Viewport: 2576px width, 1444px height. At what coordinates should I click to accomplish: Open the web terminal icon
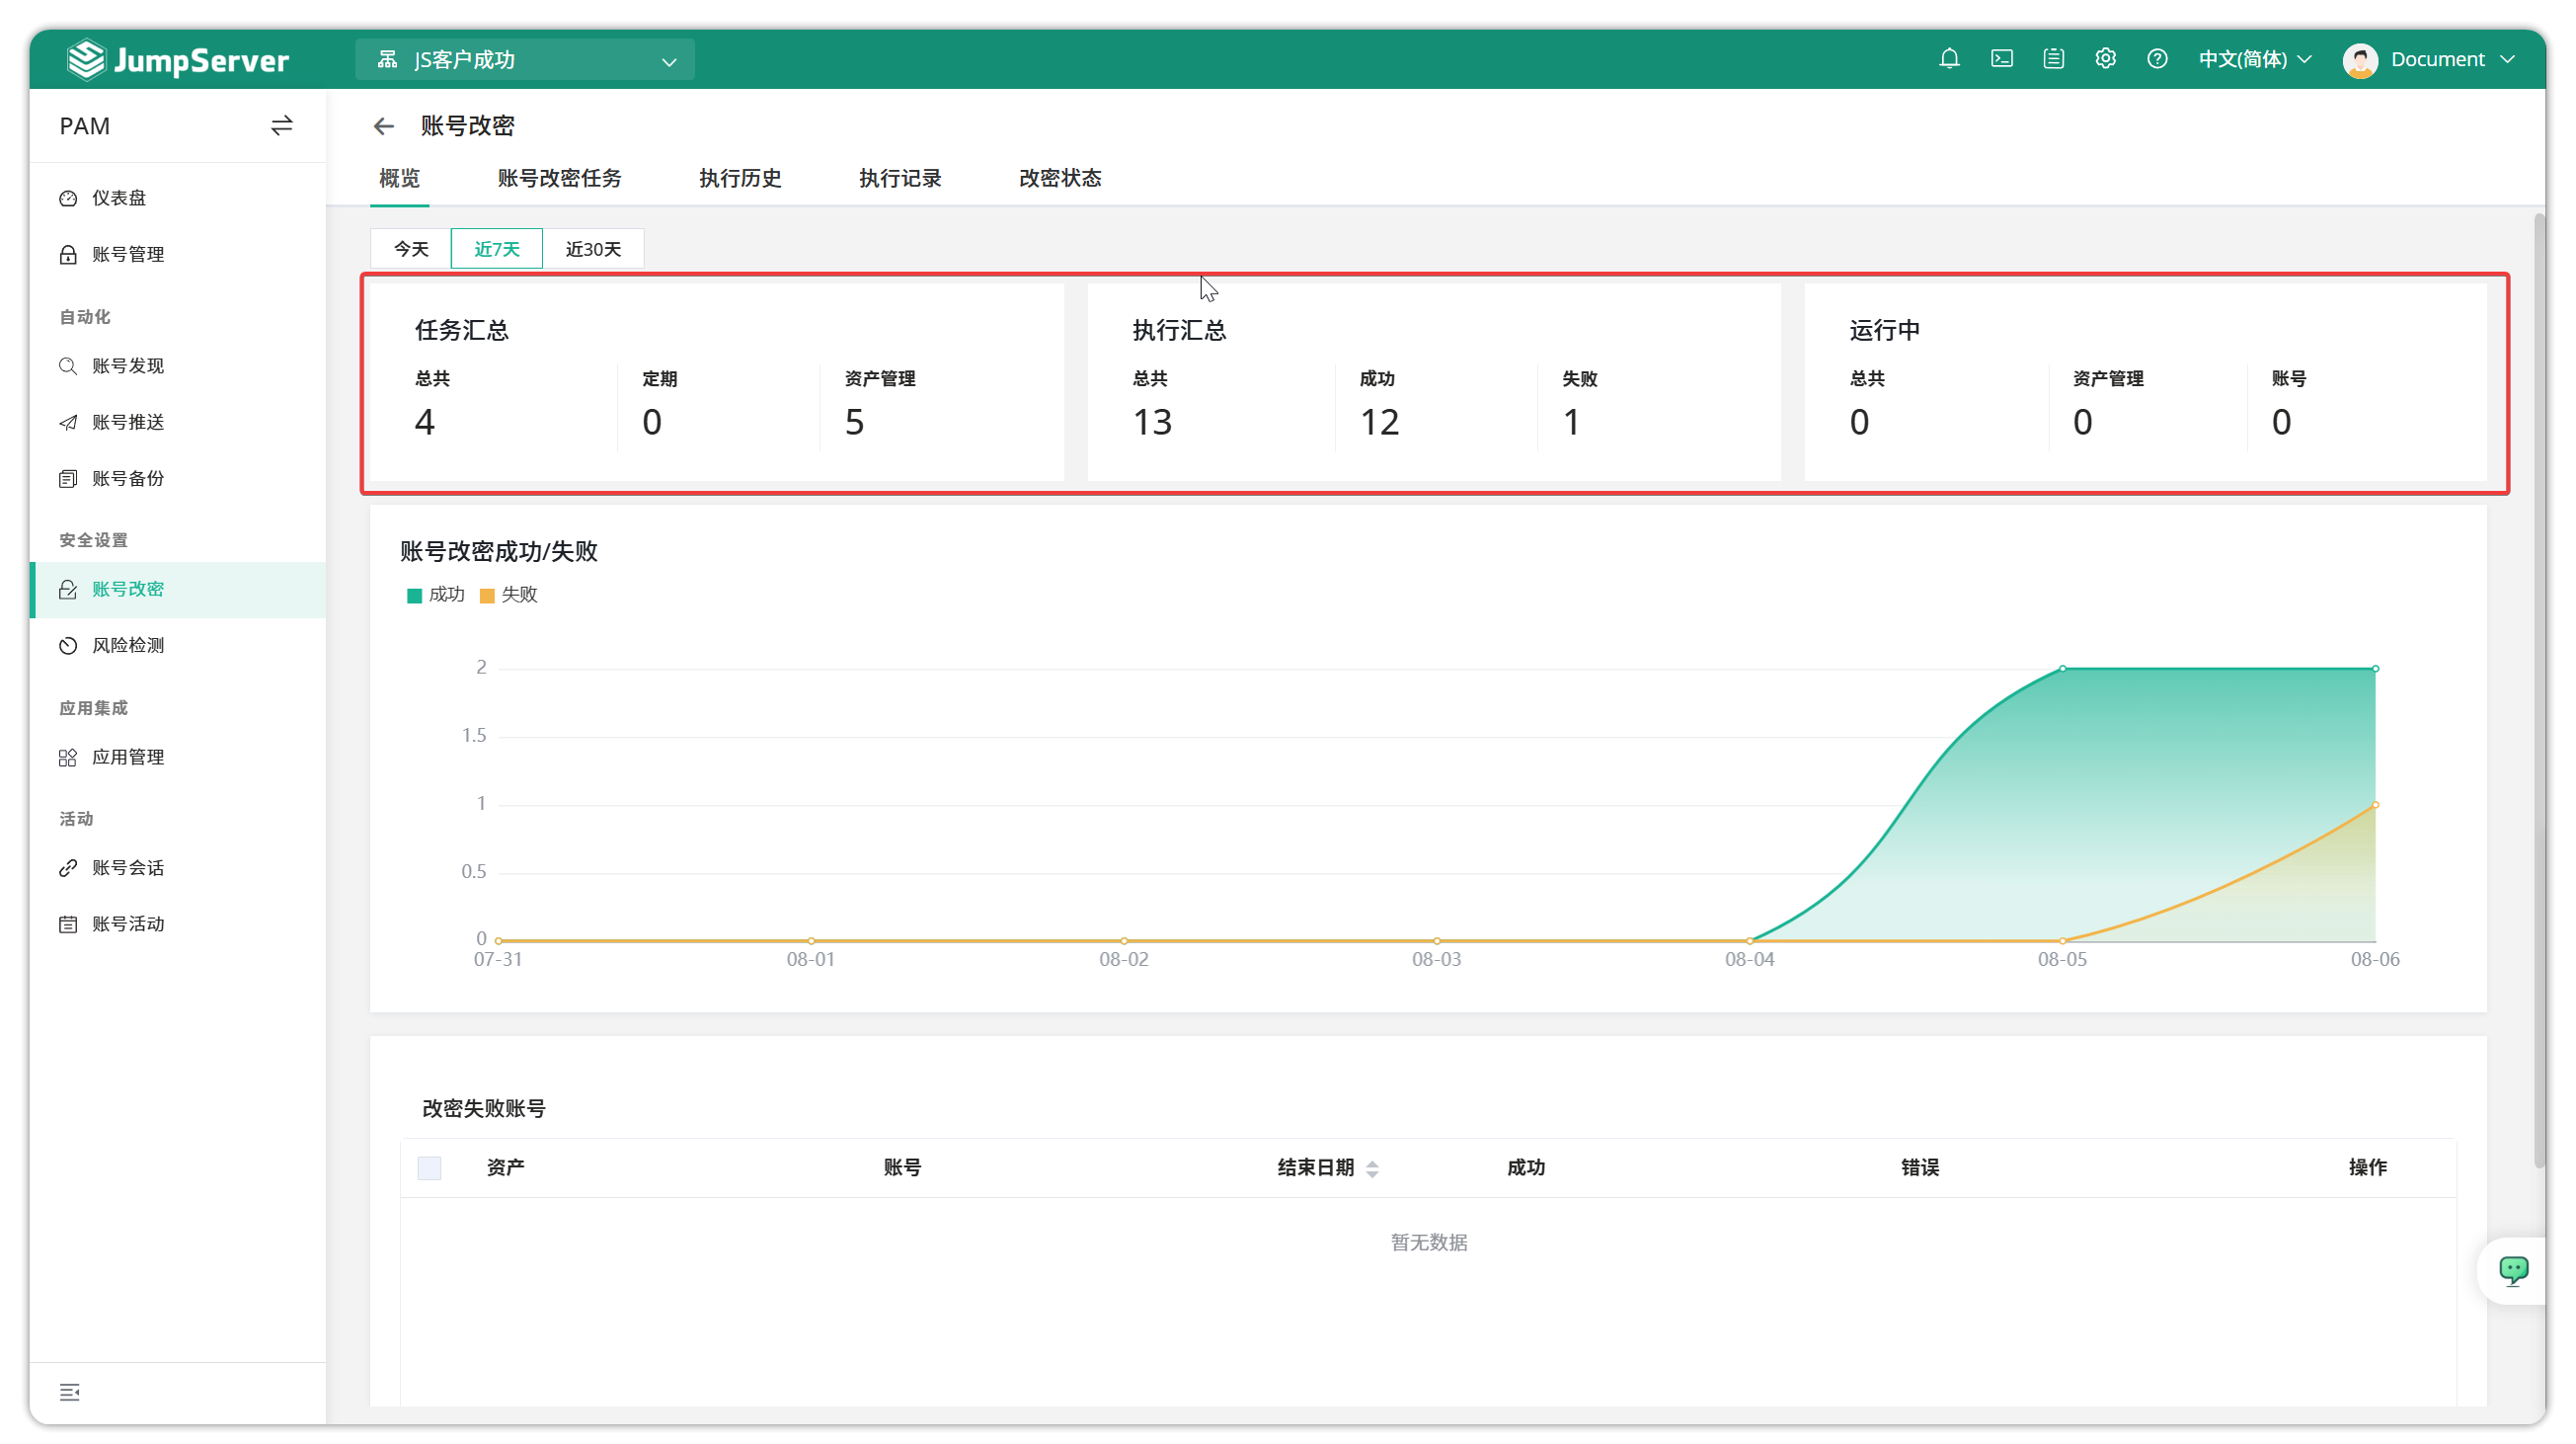click(x=2001, y=59)
